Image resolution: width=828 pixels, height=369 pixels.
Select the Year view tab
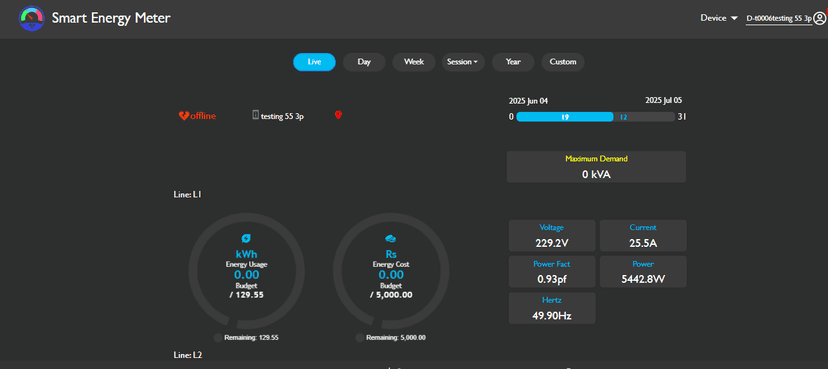(x=513, y=62)
